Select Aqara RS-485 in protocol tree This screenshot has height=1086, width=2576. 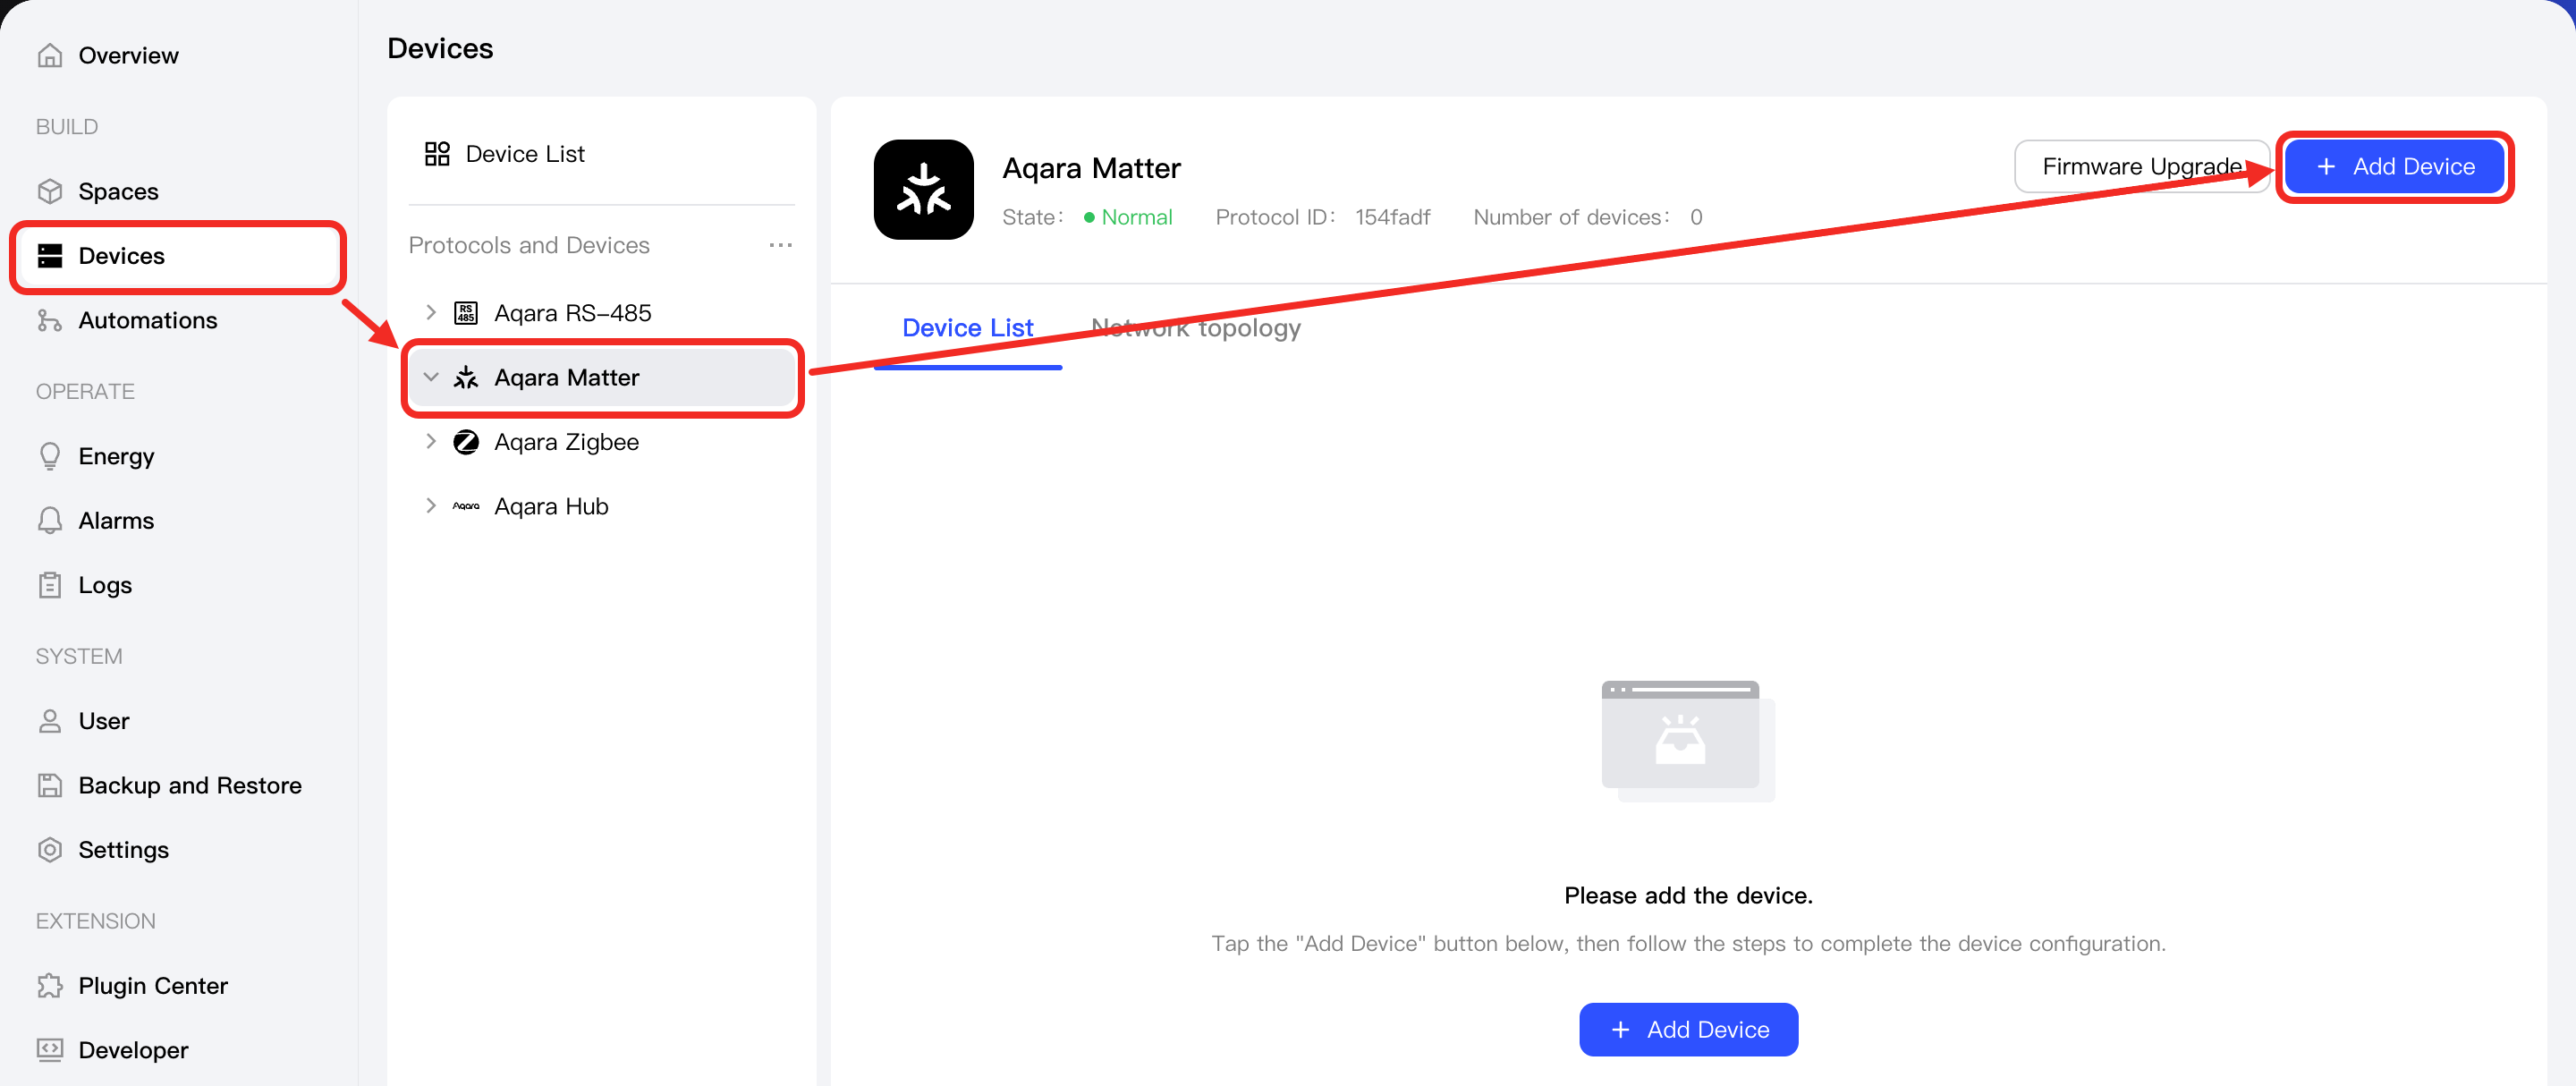click(572, 313)
